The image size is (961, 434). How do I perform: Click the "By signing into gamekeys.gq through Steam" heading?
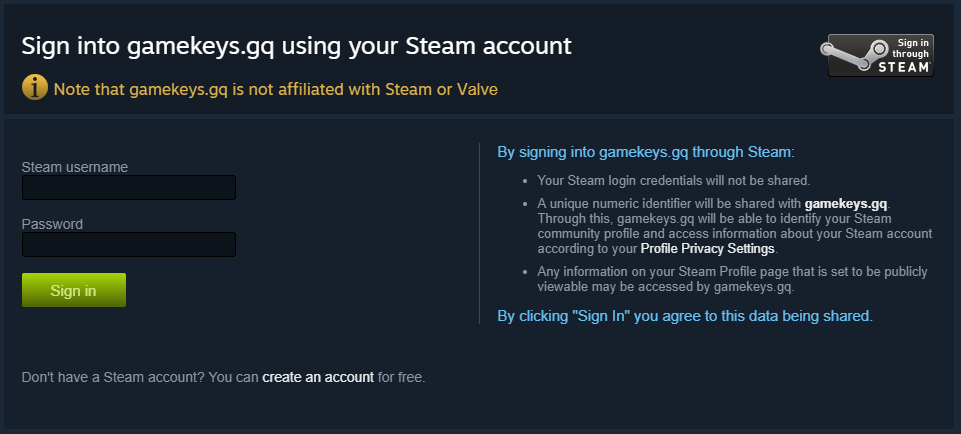click(x=645, y=152)
